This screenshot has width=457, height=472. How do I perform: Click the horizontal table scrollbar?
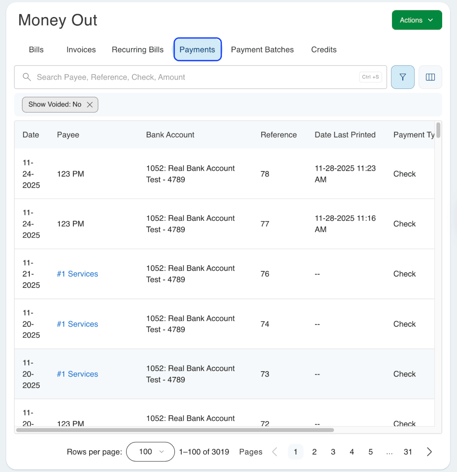(x=175, y=430)
